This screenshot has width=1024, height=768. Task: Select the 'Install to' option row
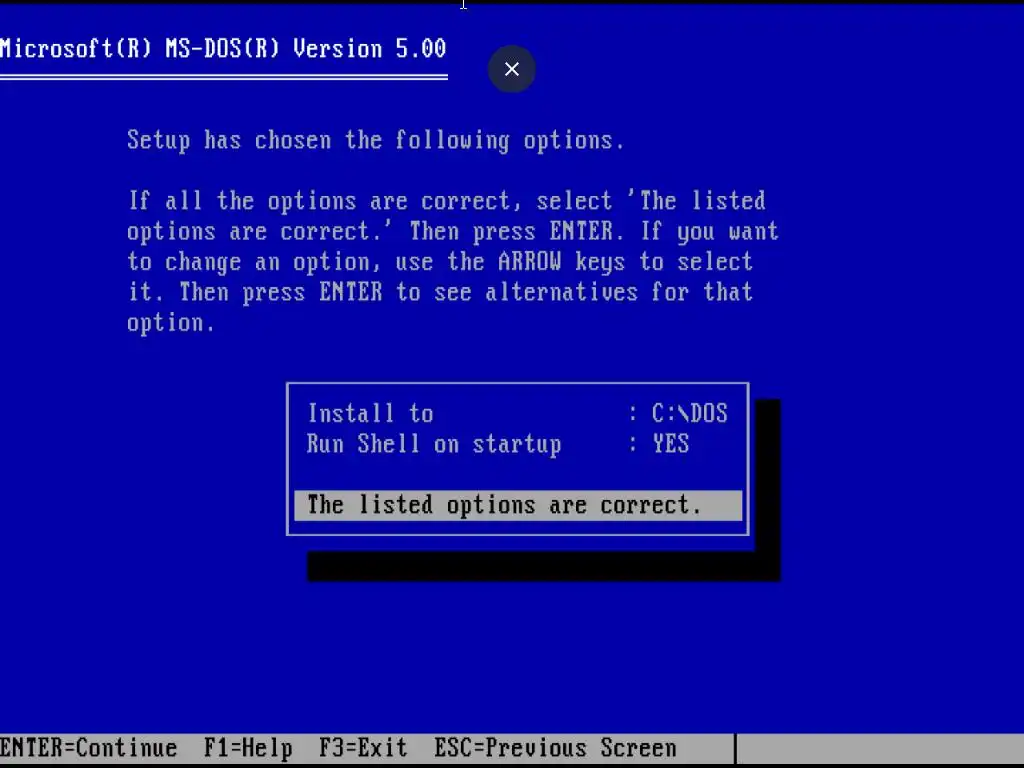point(518,413)
